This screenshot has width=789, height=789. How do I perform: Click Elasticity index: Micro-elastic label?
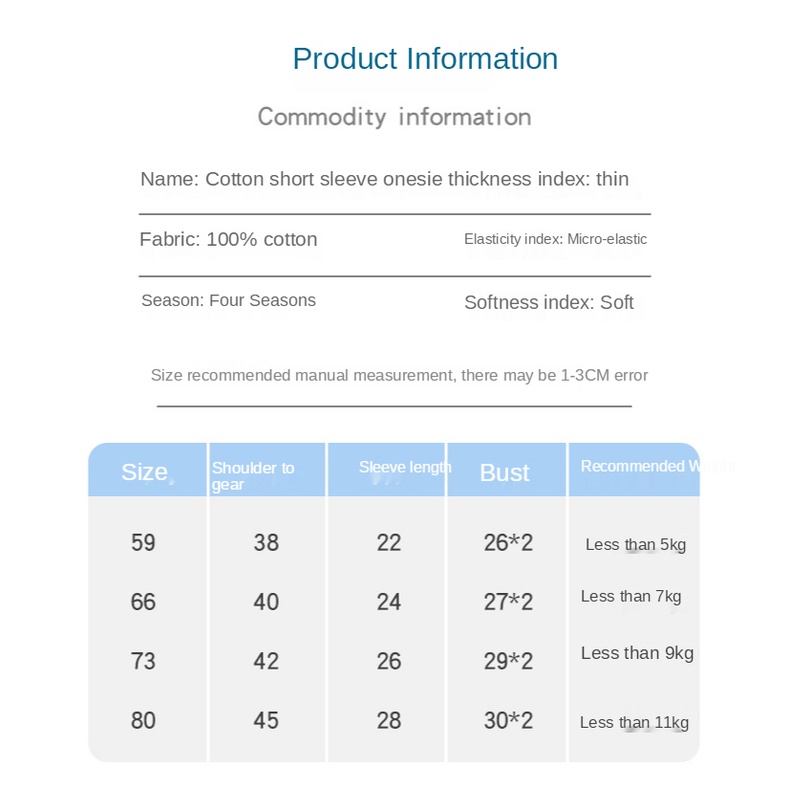pyautogui.click(x=555, y=239)
